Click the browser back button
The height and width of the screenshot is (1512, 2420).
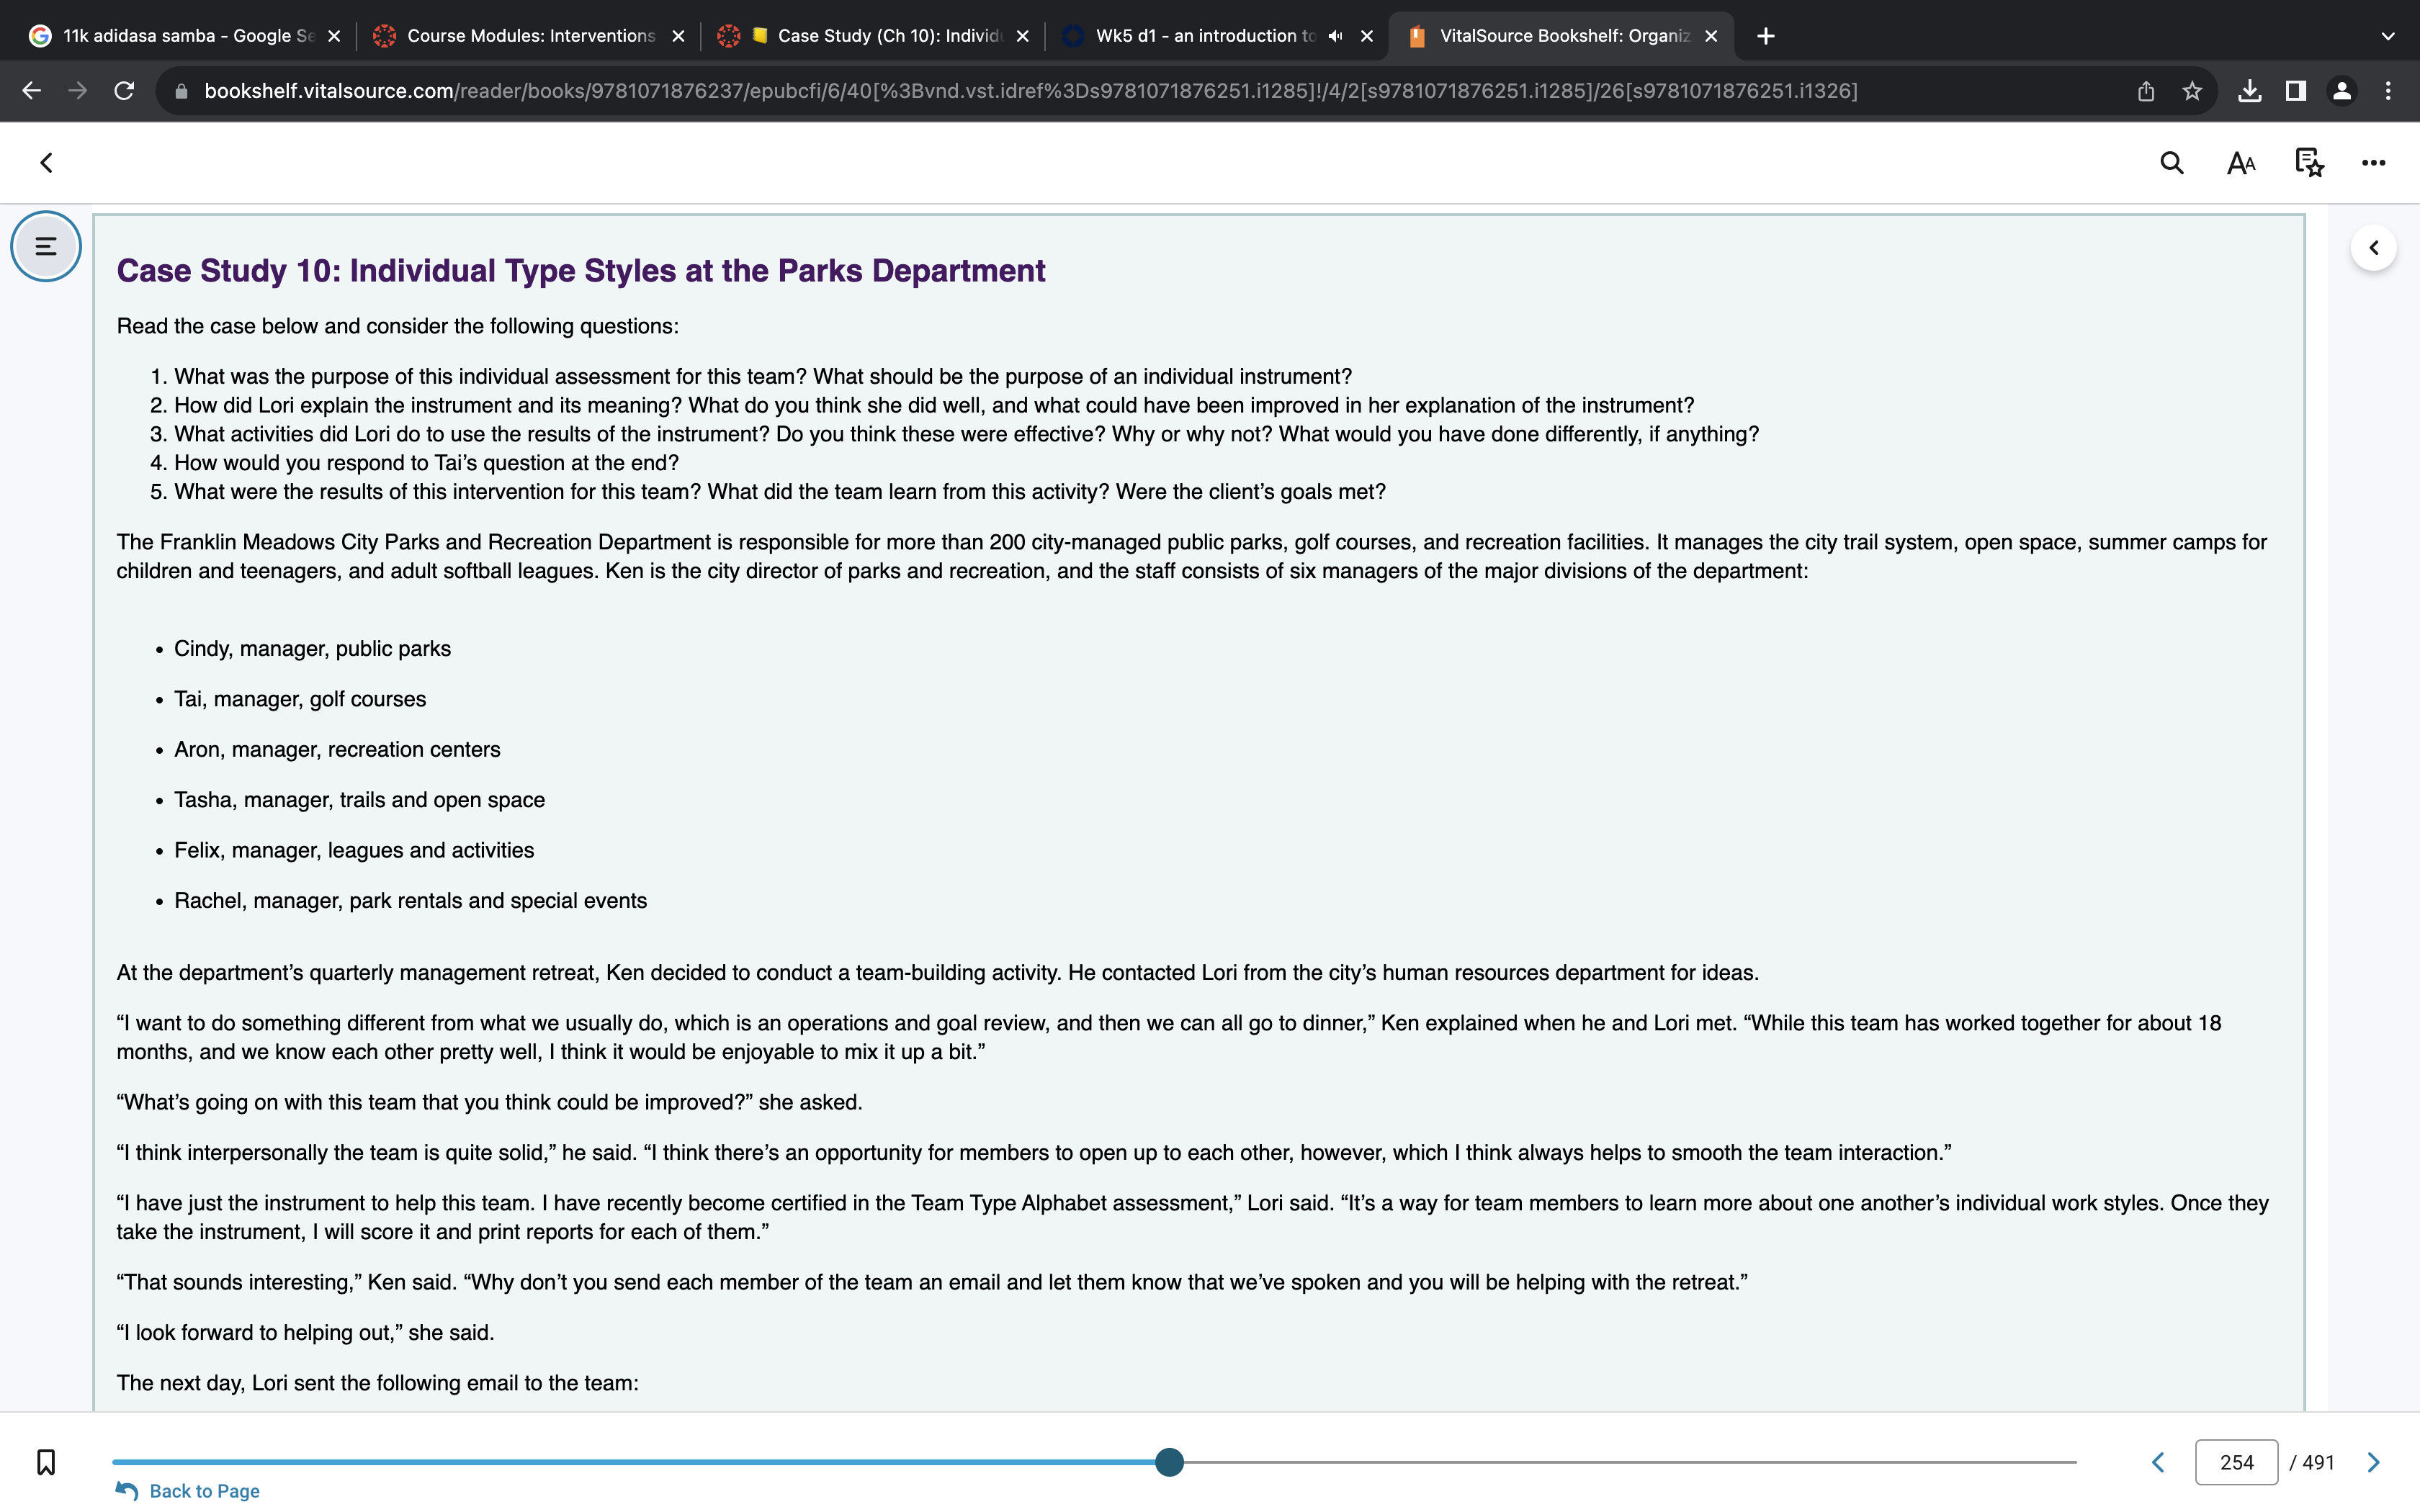point(32,91)
